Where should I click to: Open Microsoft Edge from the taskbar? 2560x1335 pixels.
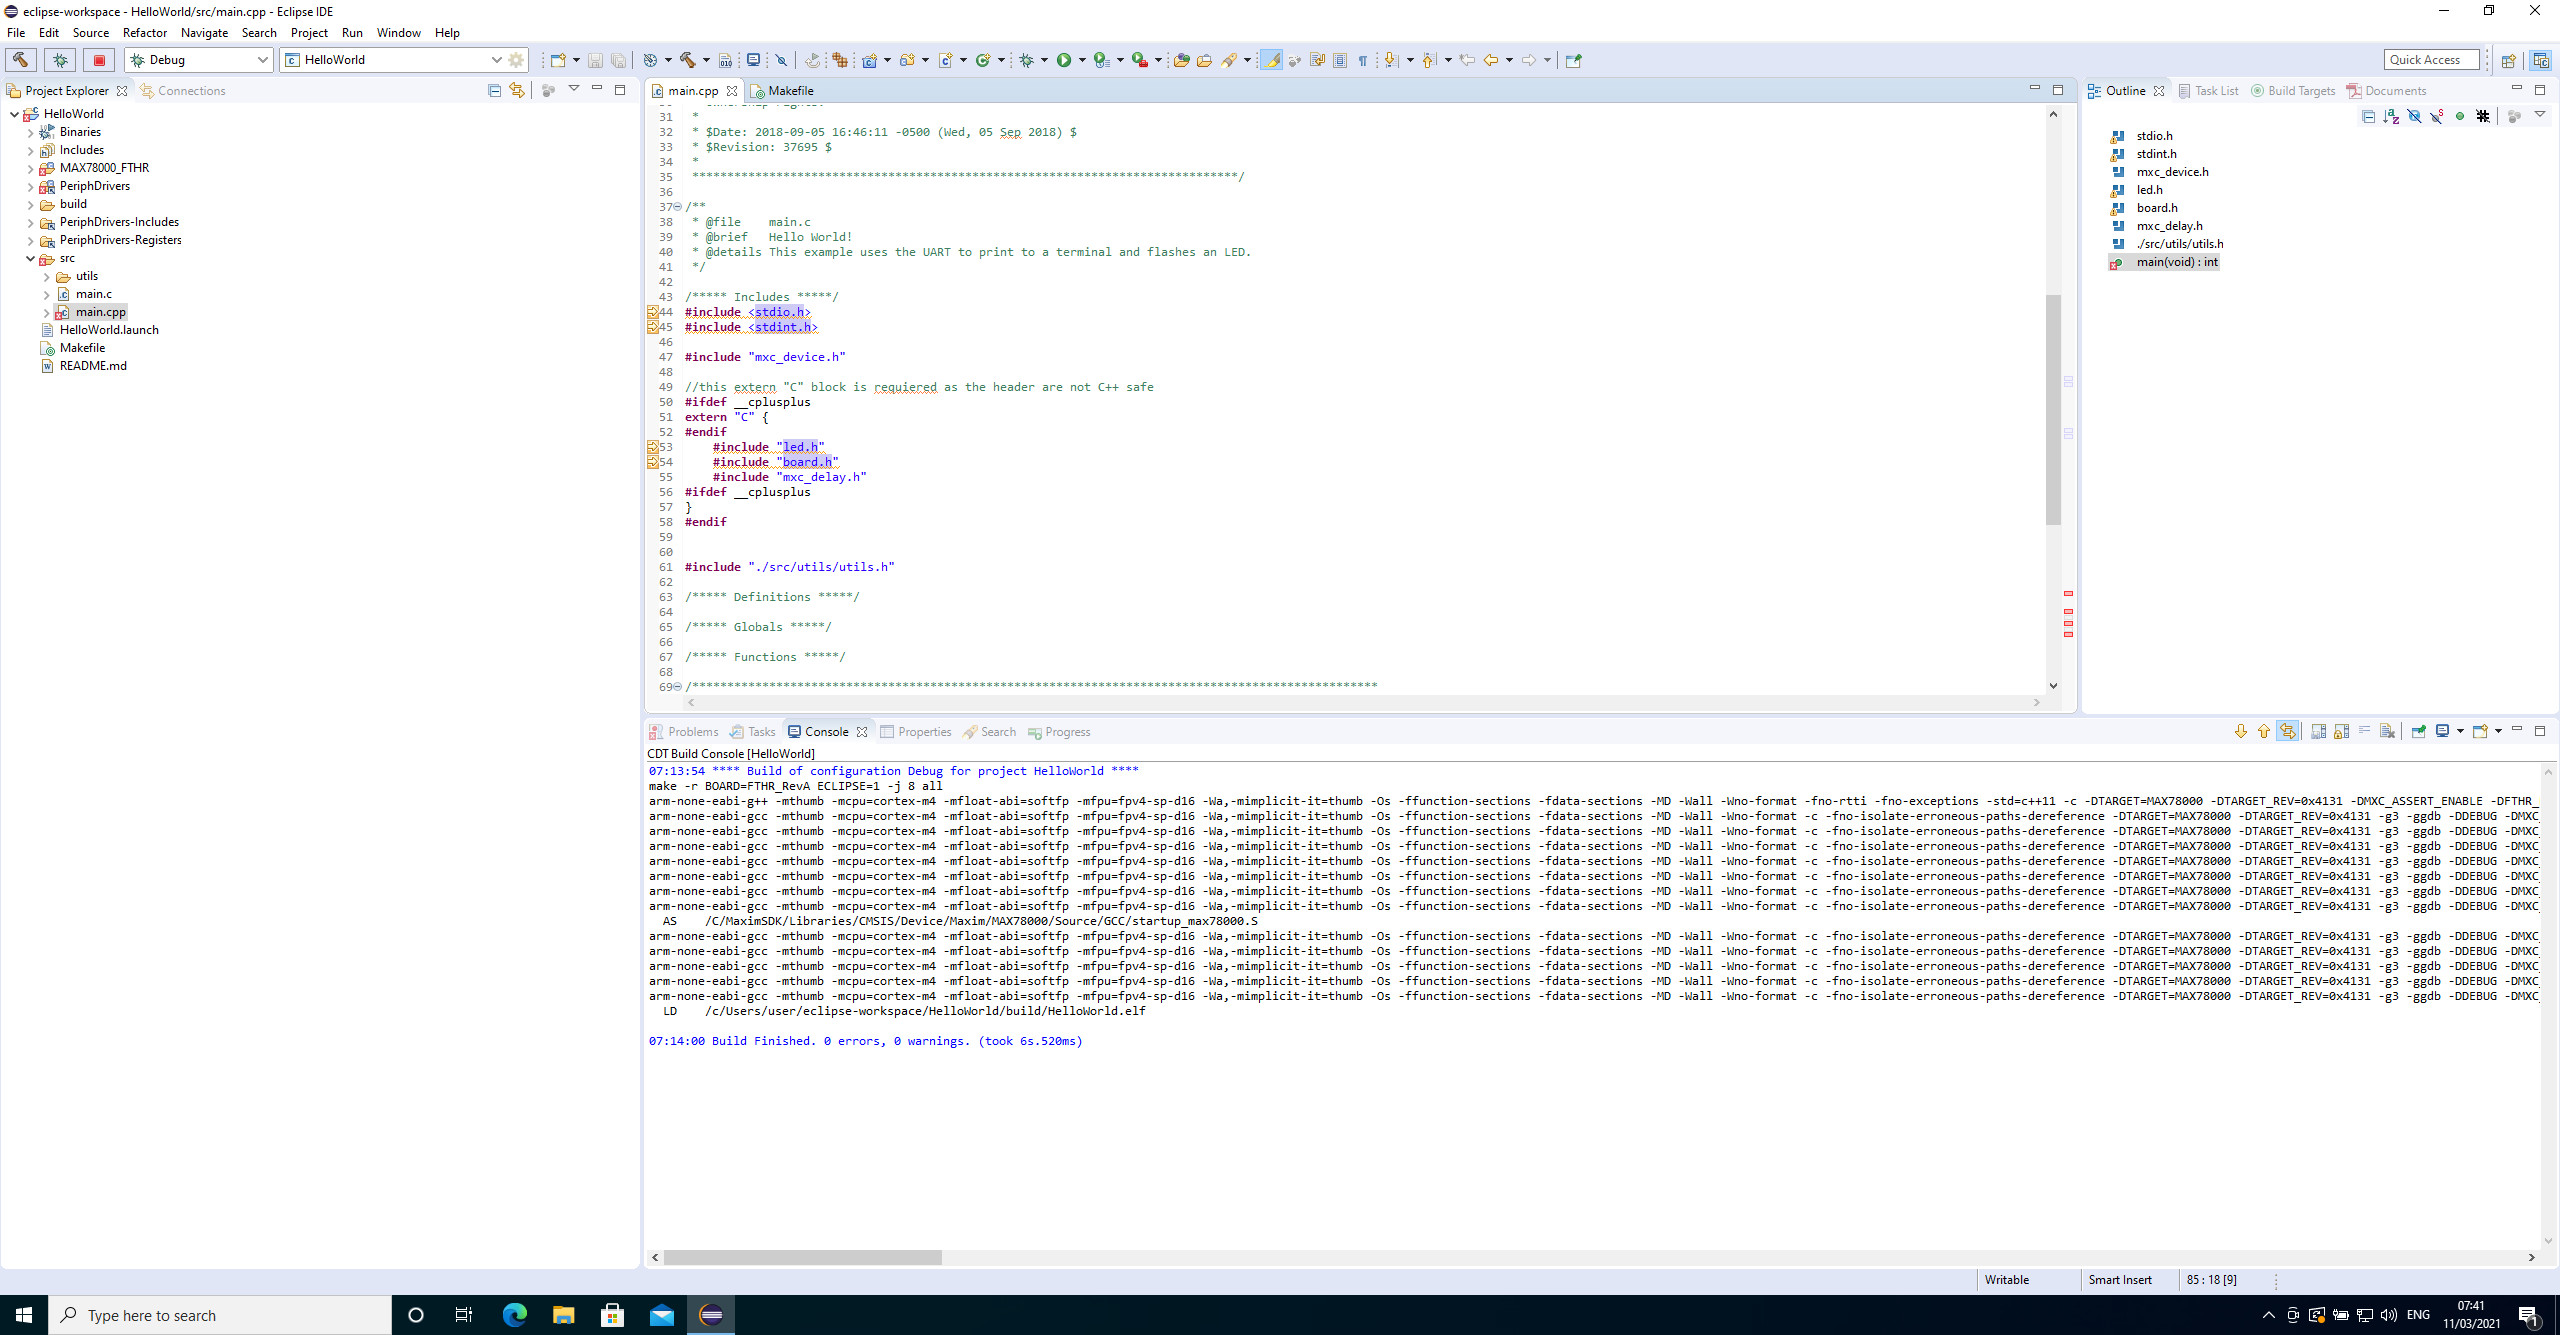click(514, 1315)
